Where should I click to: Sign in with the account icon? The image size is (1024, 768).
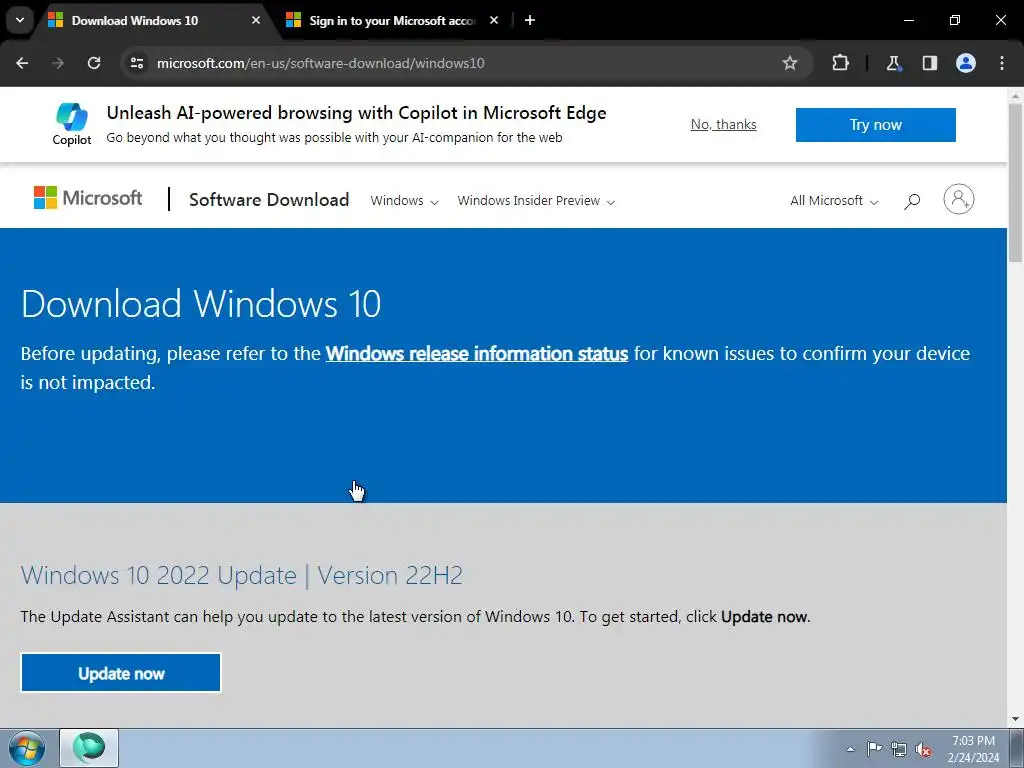click(x=958, y=199)
